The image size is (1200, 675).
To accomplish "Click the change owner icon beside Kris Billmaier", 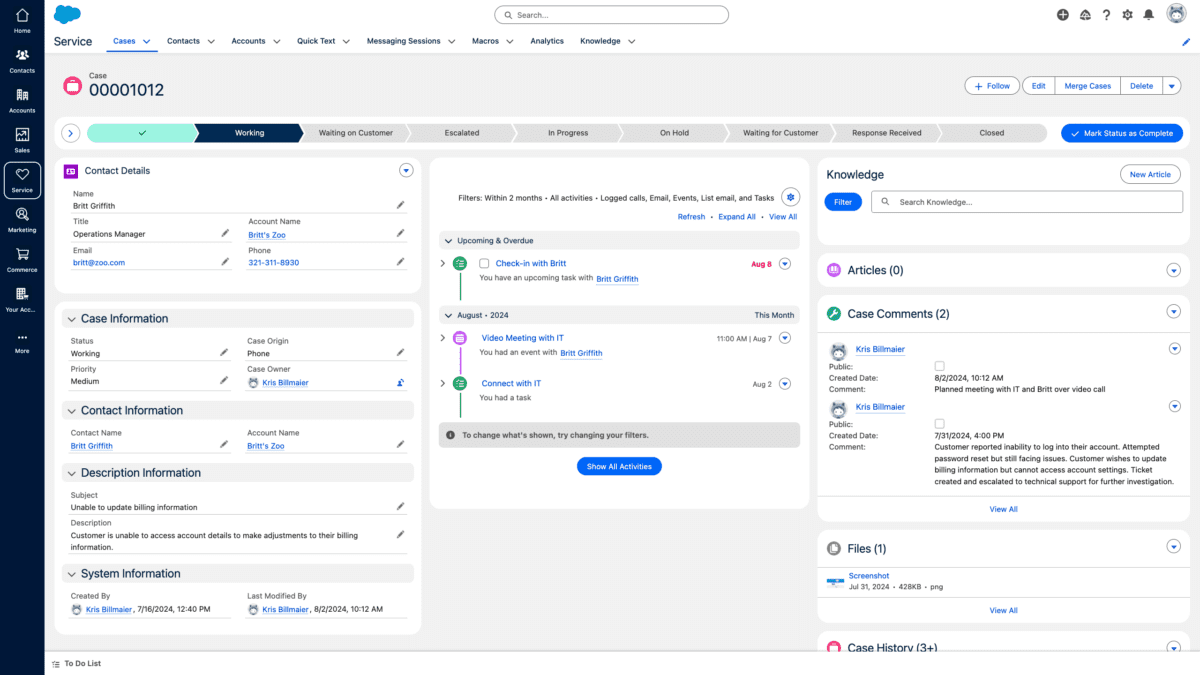I will [x=401, y=381].
